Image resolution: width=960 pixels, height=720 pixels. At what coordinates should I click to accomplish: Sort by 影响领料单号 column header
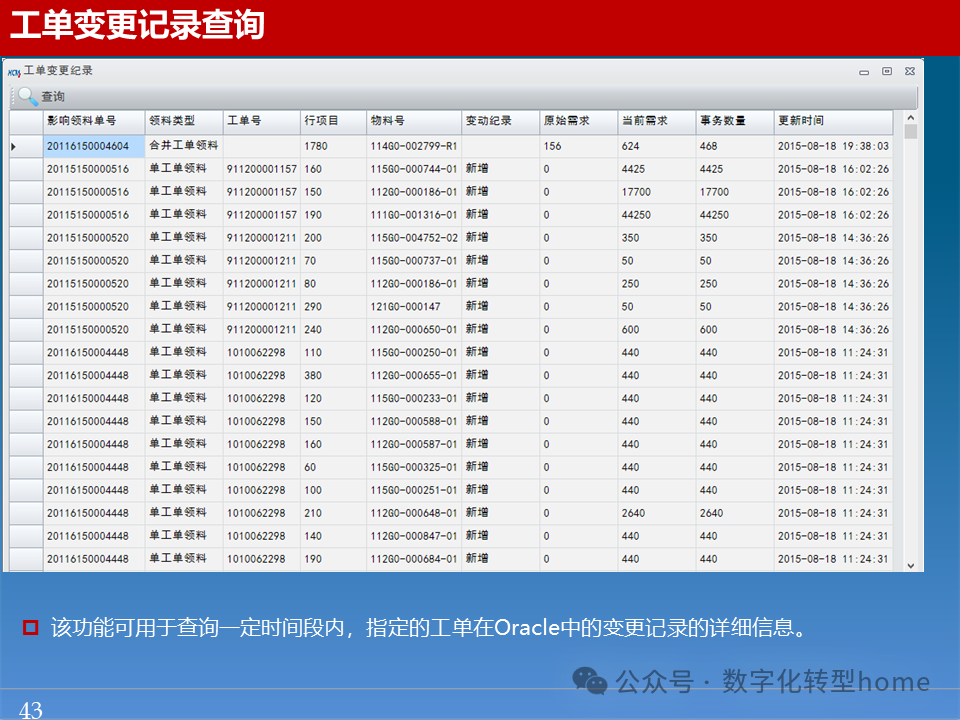(94, 121)
